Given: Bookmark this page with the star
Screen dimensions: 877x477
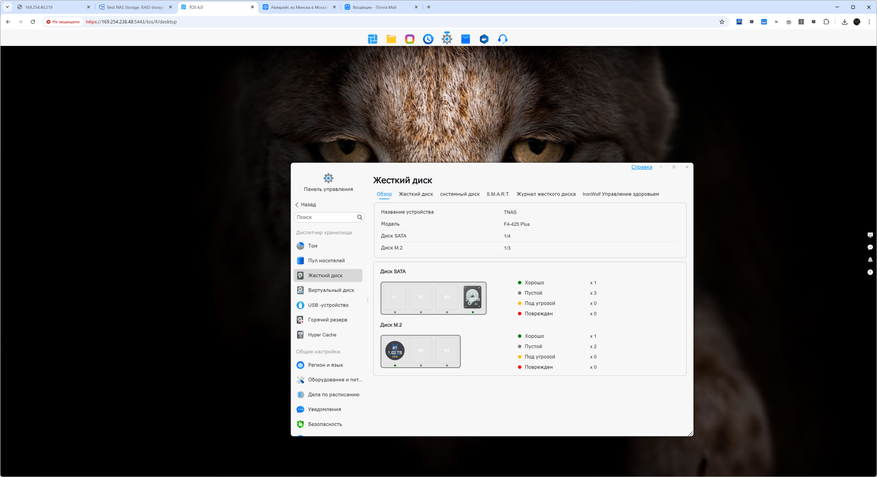Looking at the screenshot, I should click(722, 22).
